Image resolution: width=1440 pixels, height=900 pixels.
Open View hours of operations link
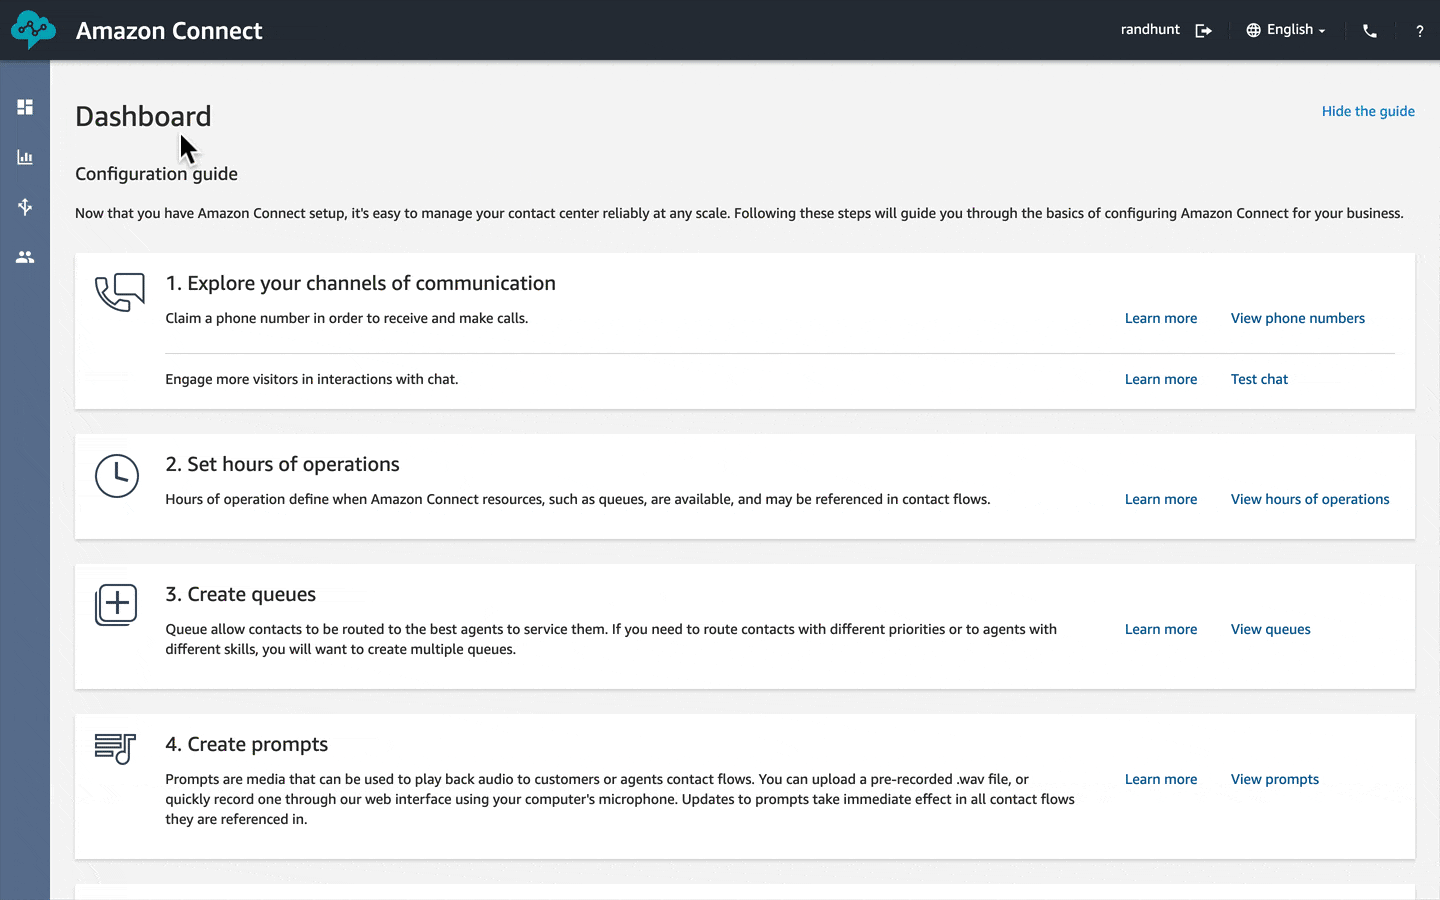click(1310, 499)
